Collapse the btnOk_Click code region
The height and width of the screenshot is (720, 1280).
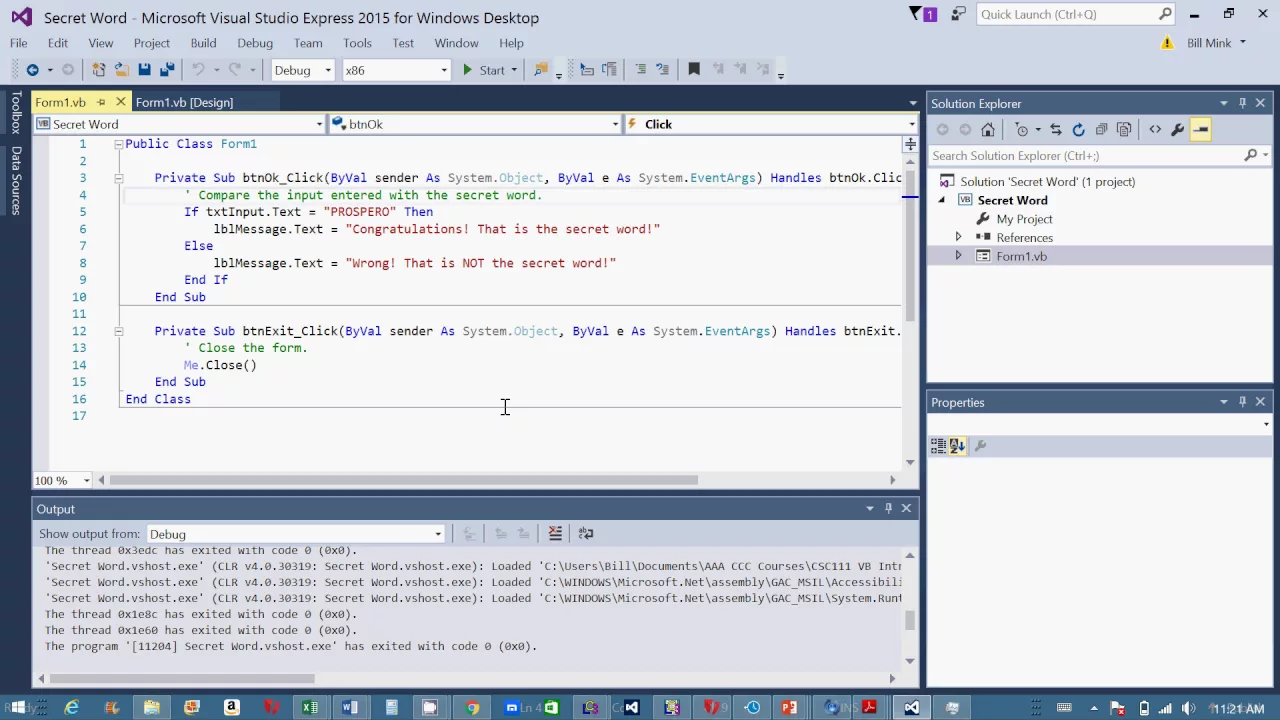coord(118,178)
